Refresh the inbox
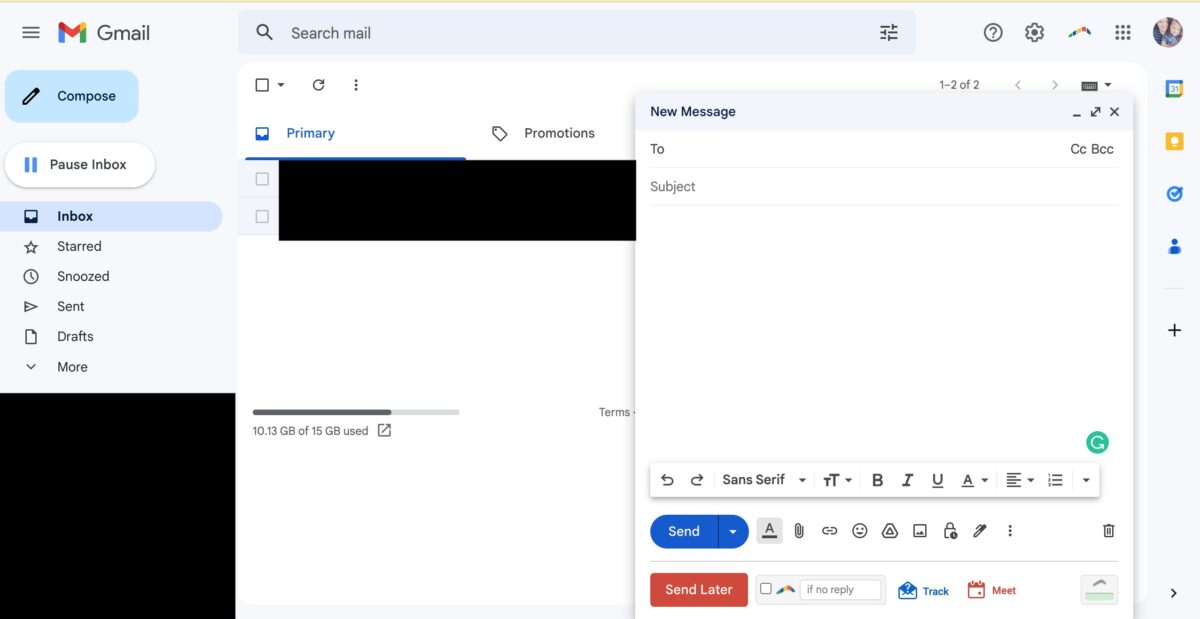 pos(319,85)
